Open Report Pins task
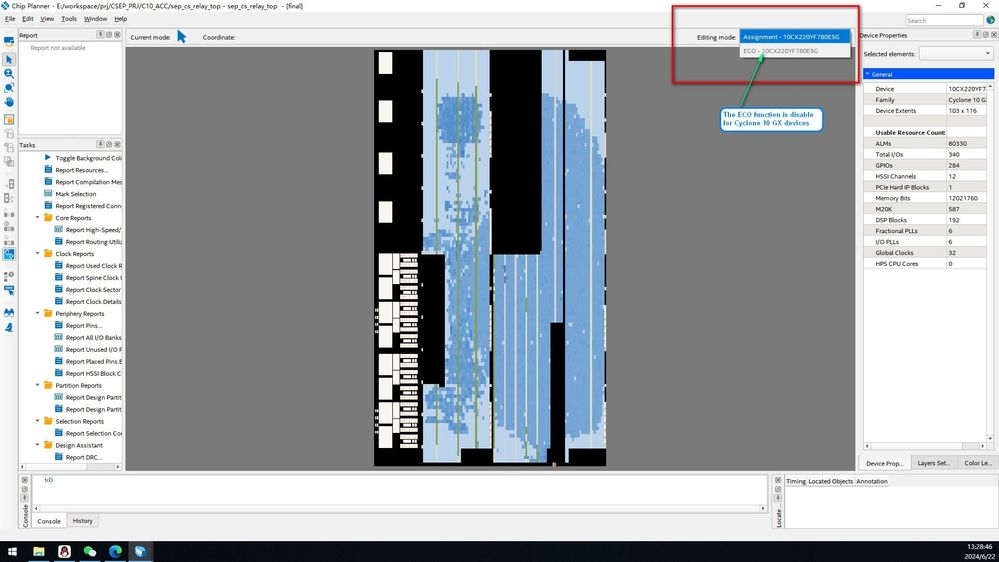 pos(78,326)
